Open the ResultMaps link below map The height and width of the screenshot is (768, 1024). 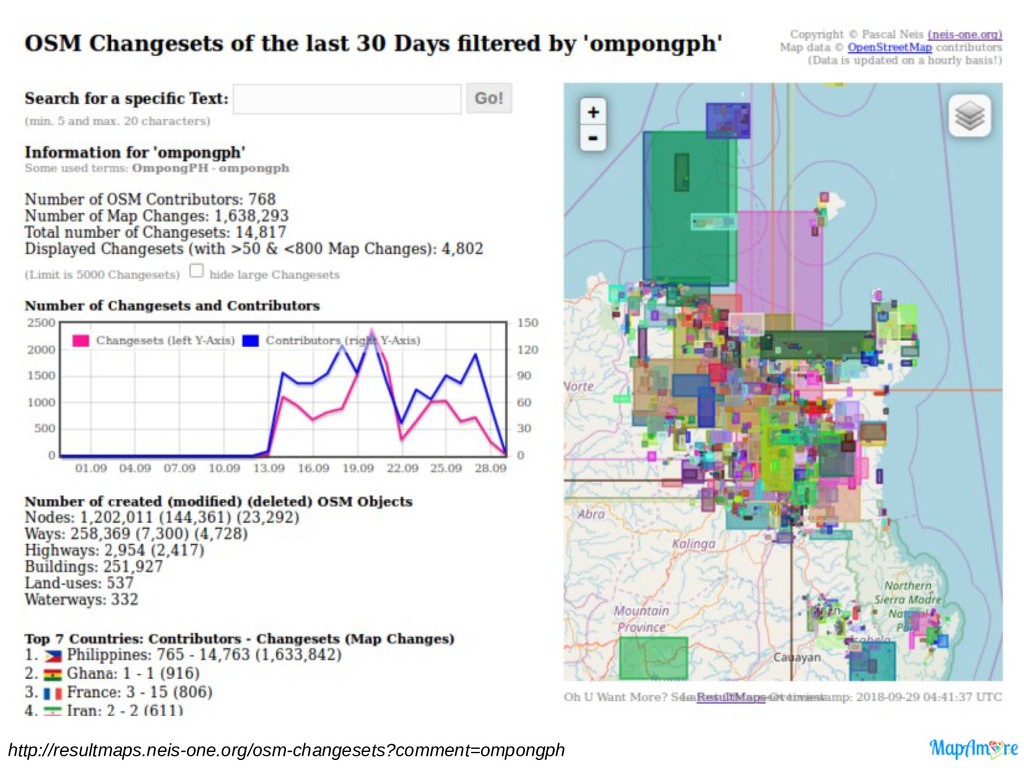[730, 697]
